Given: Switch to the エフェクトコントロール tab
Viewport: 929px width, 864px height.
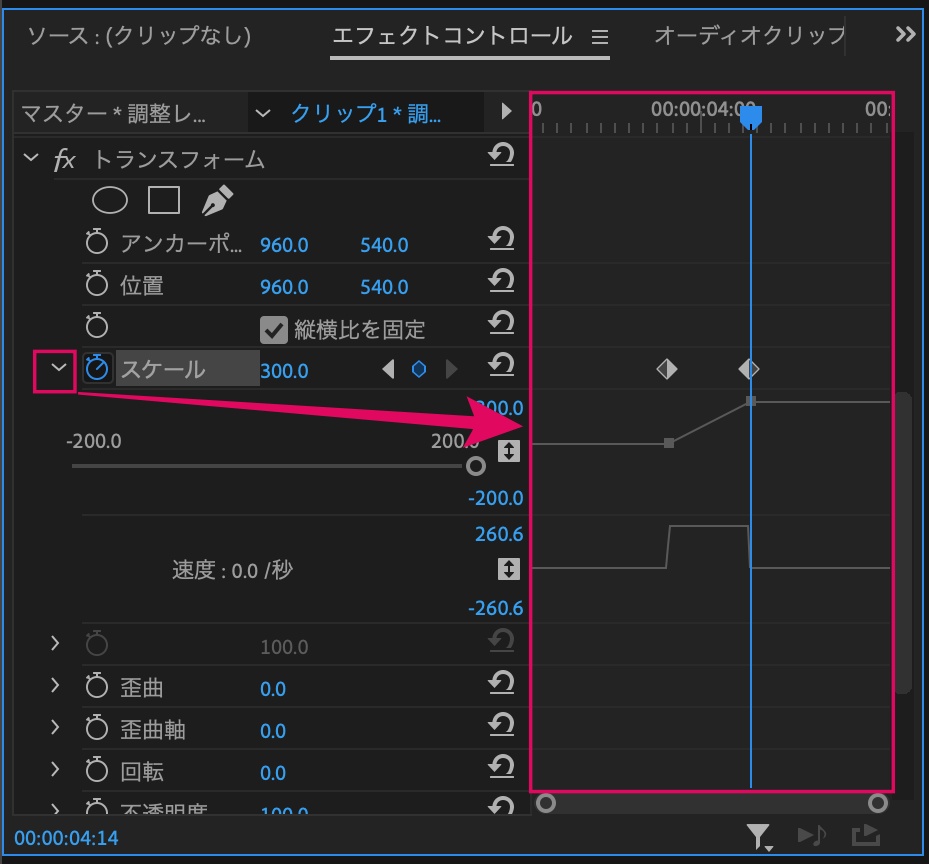Looking at the screenshot, I should point(452,36).
